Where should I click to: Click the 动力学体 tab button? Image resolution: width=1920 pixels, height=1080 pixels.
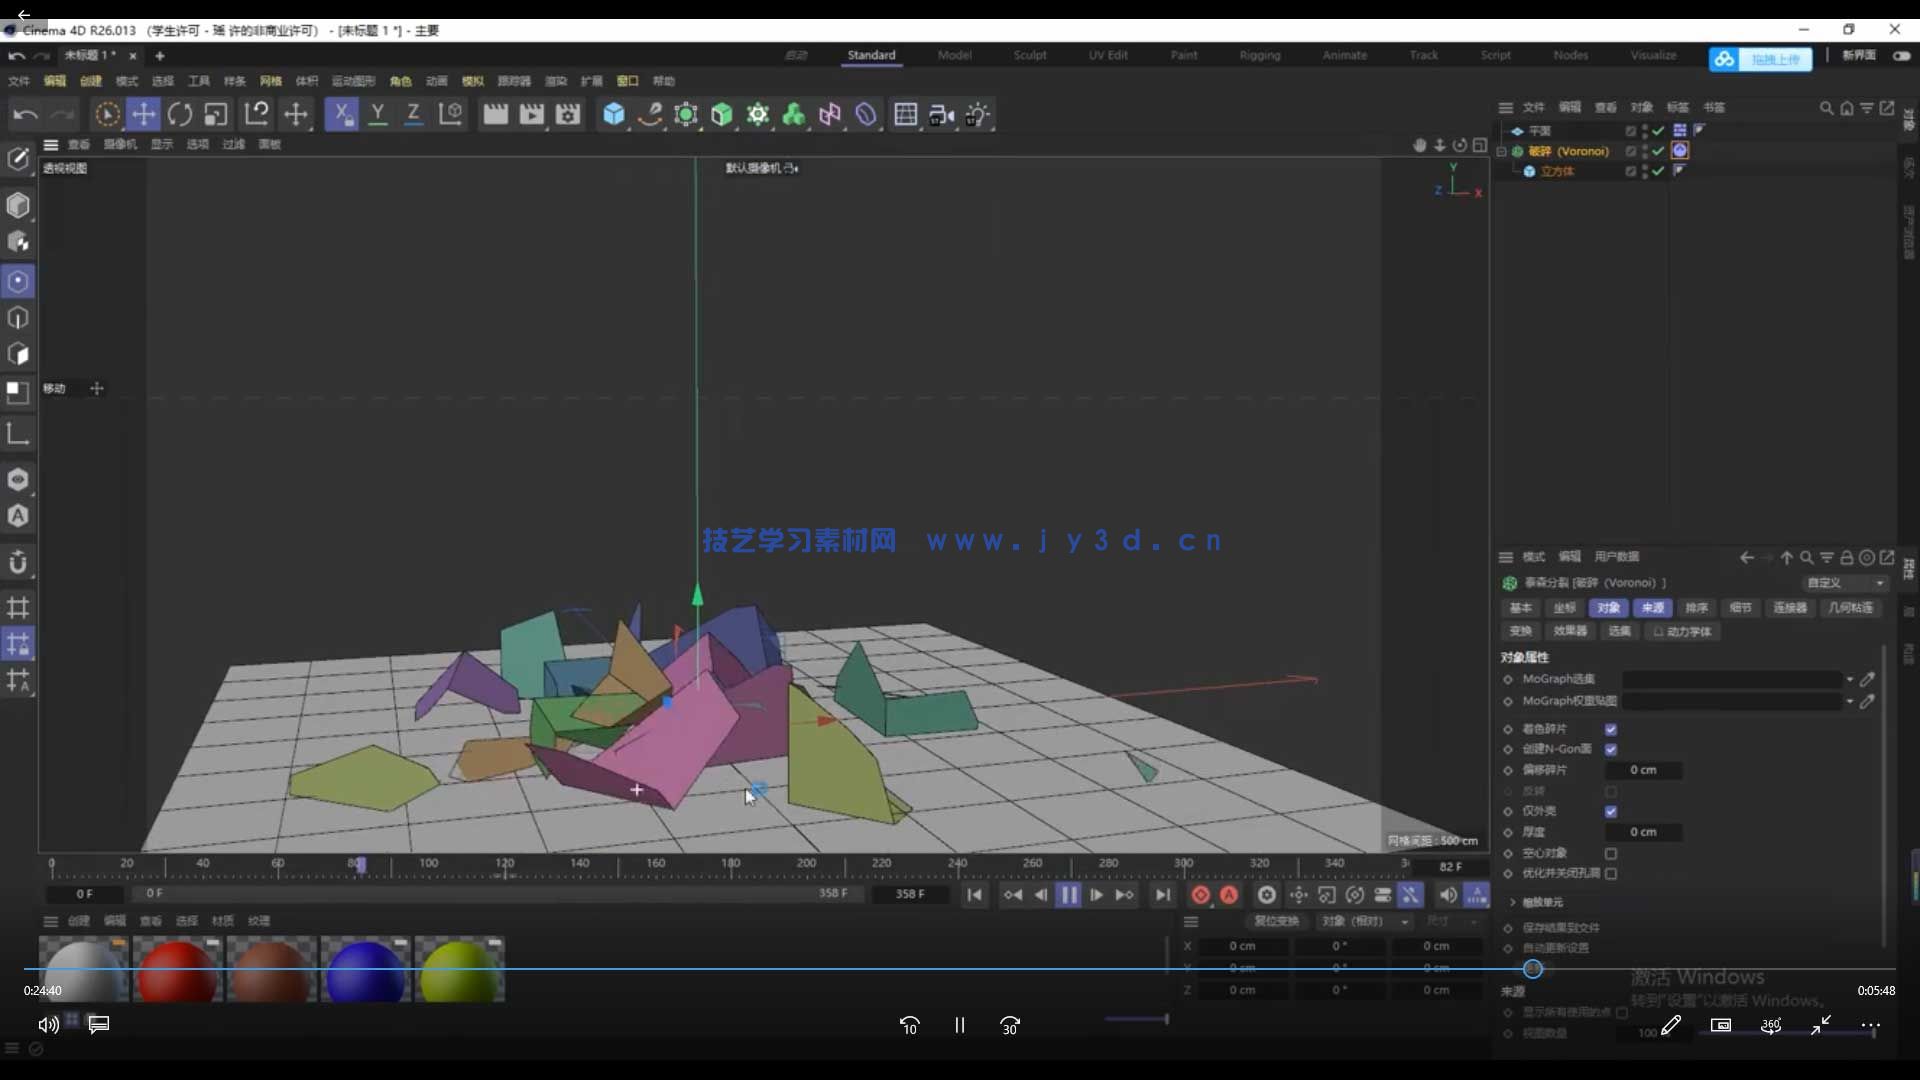1683,631
